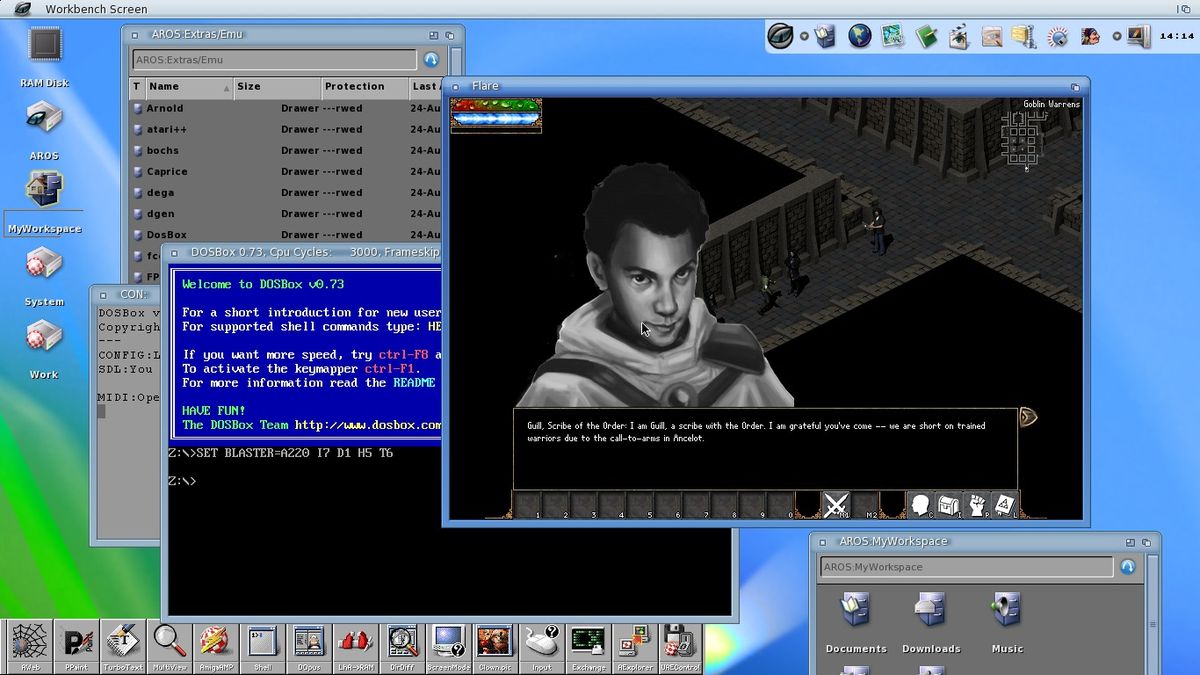The width and height of the screenshot is (1200, 675).
Task: Expand the arrow beside the AROS eye logo
Action: (804, 37)
